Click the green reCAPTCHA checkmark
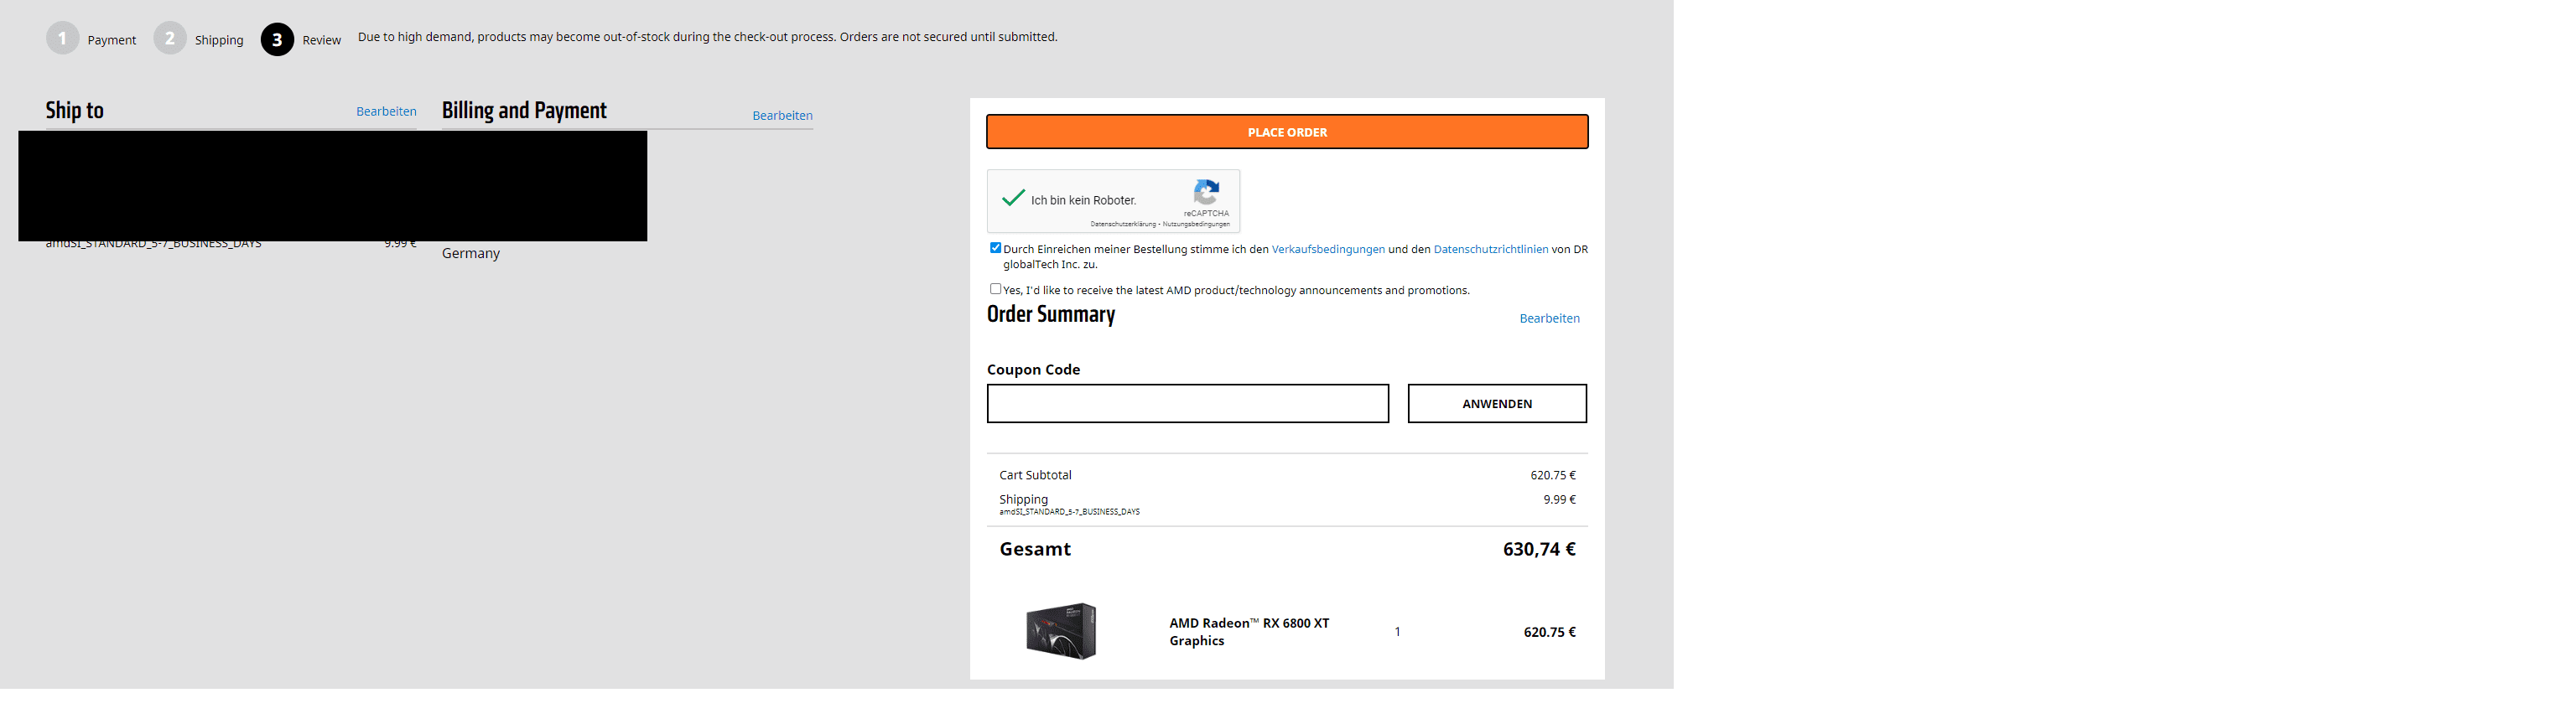This screenshot has height=724, width=2576. click(x=1013, y=198)
